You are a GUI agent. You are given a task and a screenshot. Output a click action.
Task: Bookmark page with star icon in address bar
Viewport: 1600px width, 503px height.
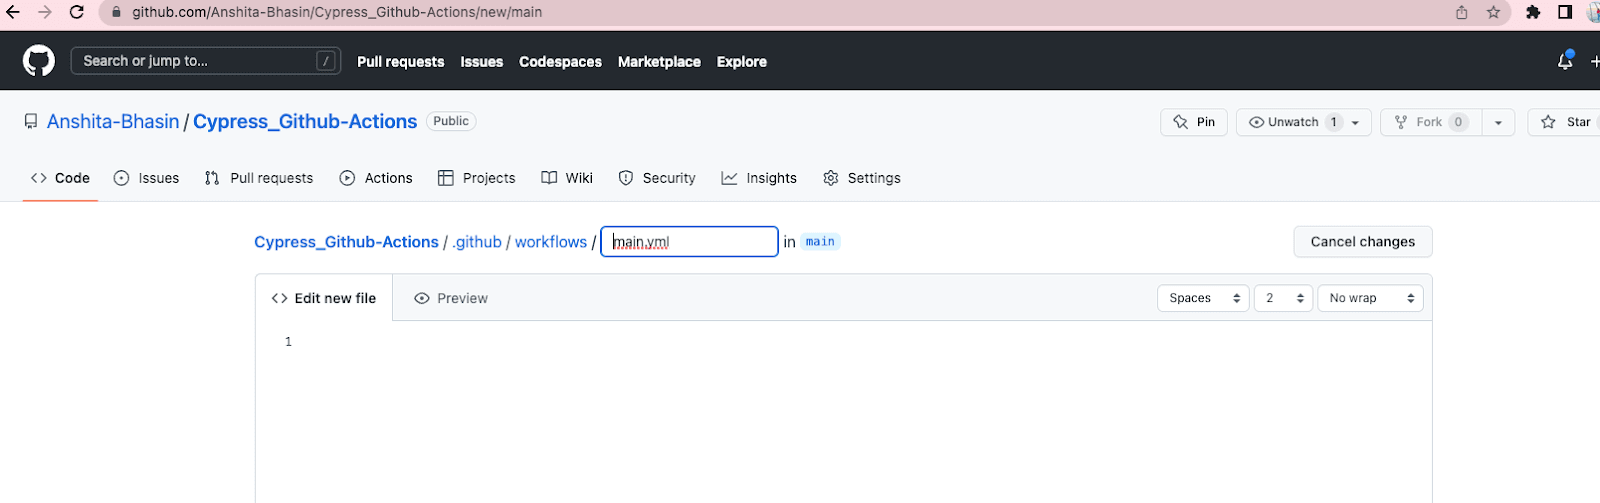pos(1493,12)
